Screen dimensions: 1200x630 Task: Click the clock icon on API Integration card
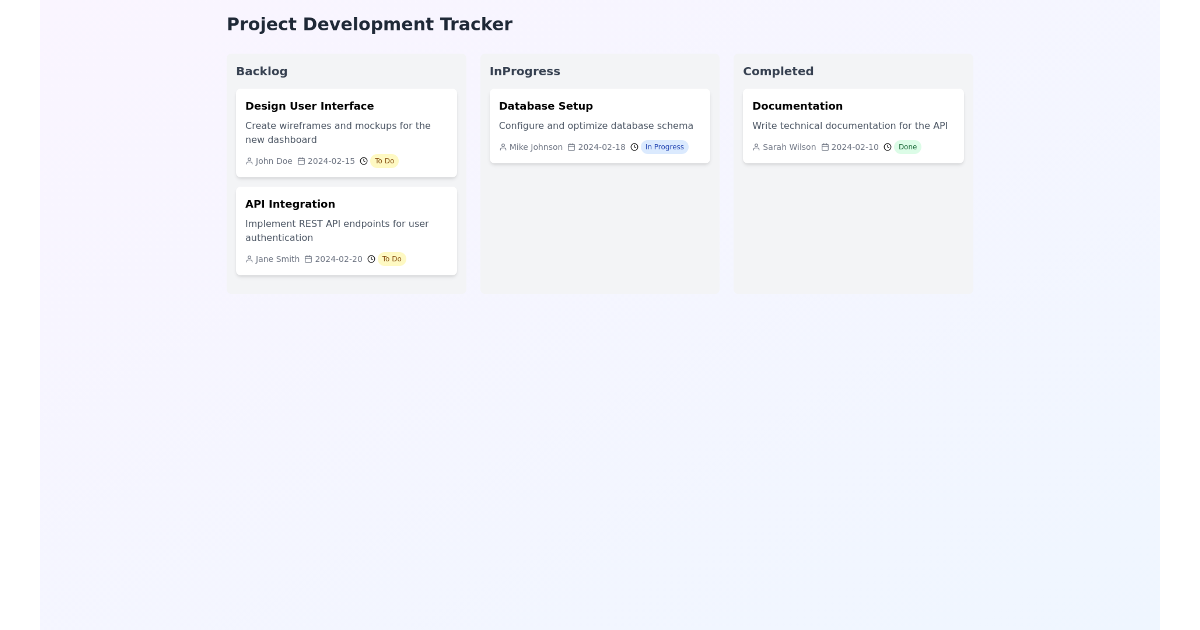pyautogui.click(x=371, y=258)
